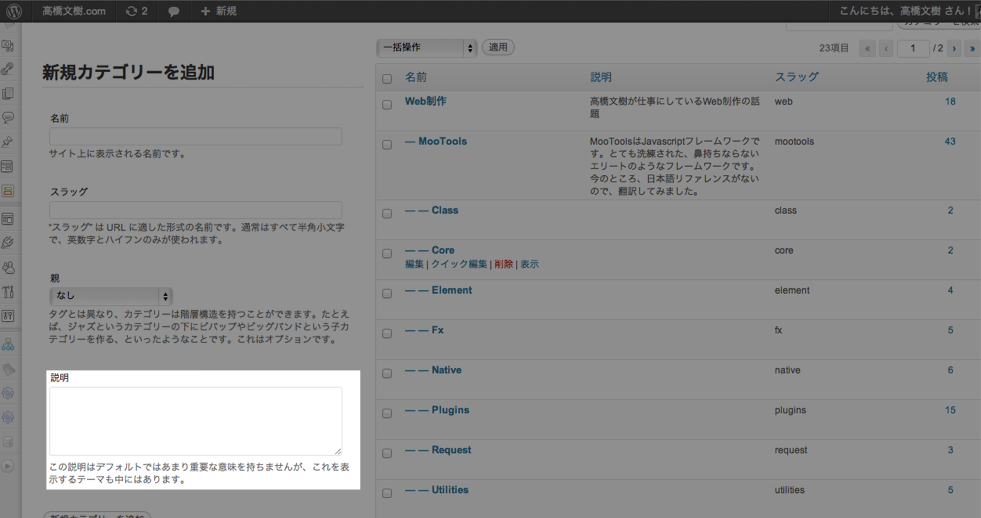
Task: Jump to last page of categories
Action: [971, 48]
